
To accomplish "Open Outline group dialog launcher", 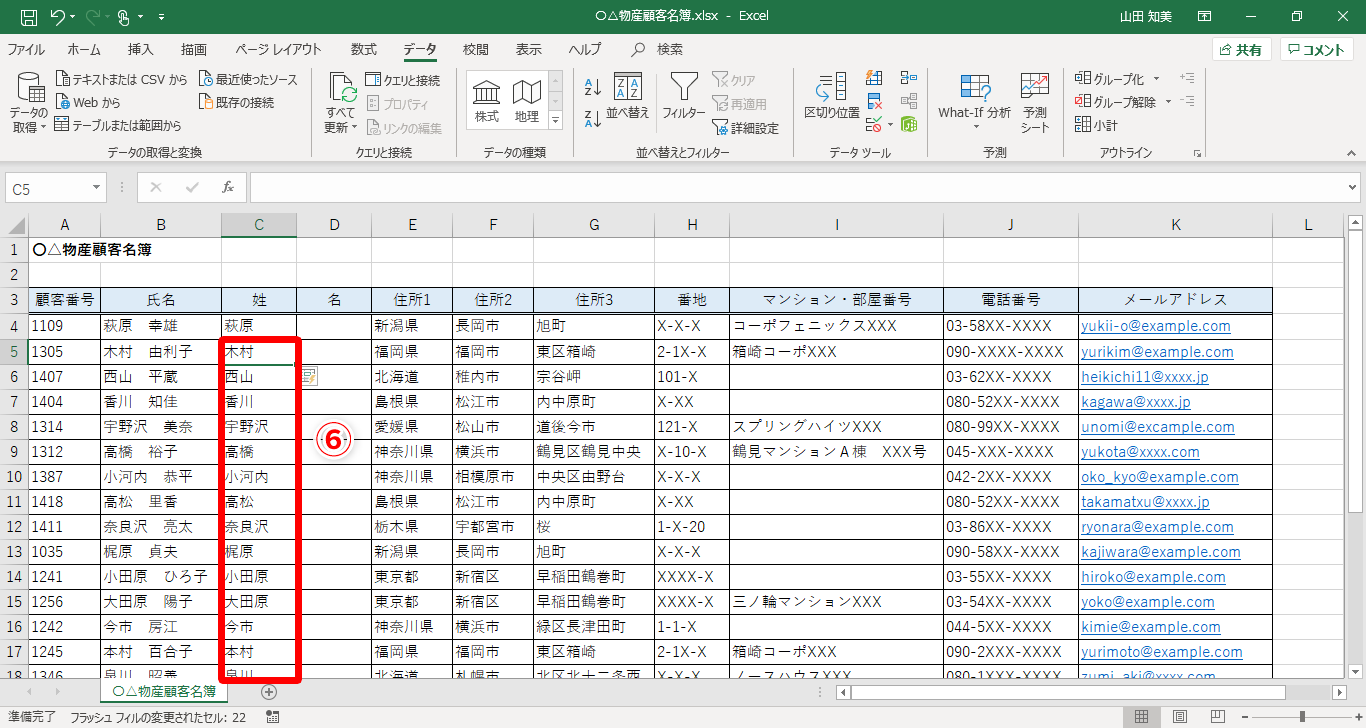I will (x=1198, y=153).
